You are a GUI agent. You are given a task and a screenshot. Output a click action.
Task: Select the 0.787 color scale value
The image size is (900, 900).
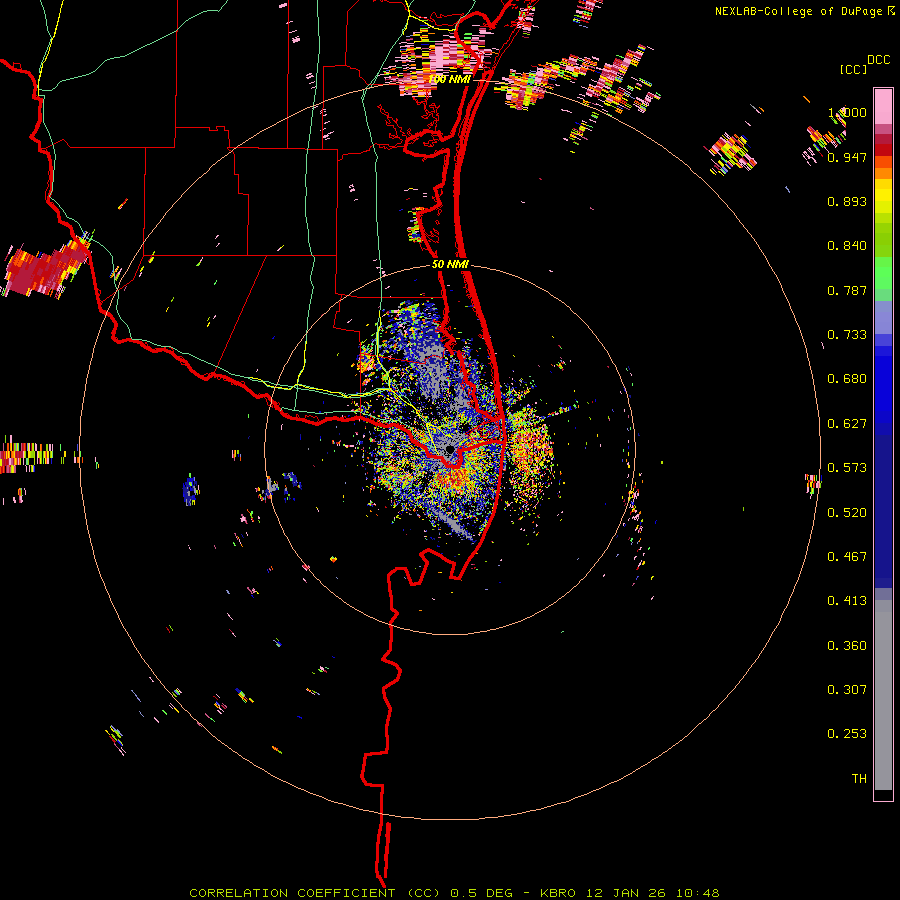pos(847,290)
